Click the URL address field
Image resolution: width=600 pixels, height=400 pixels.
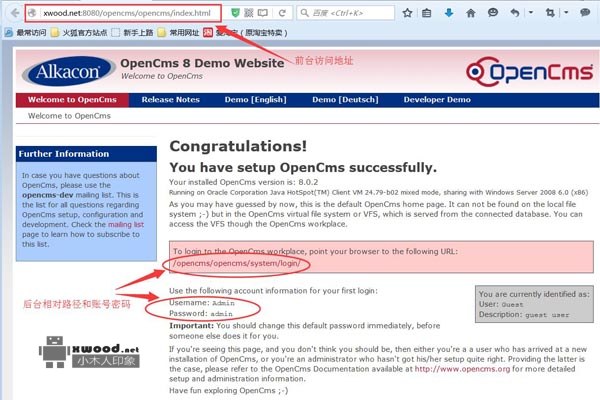(x=127, y=13)
